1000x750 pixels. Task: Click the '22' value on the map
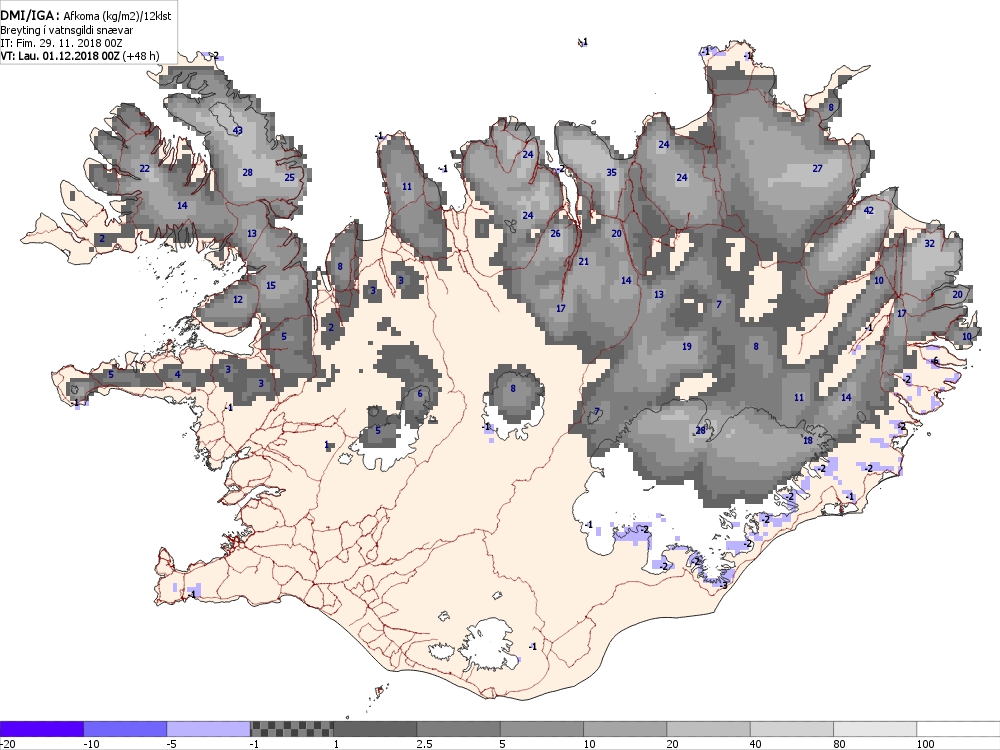point(145,168)
